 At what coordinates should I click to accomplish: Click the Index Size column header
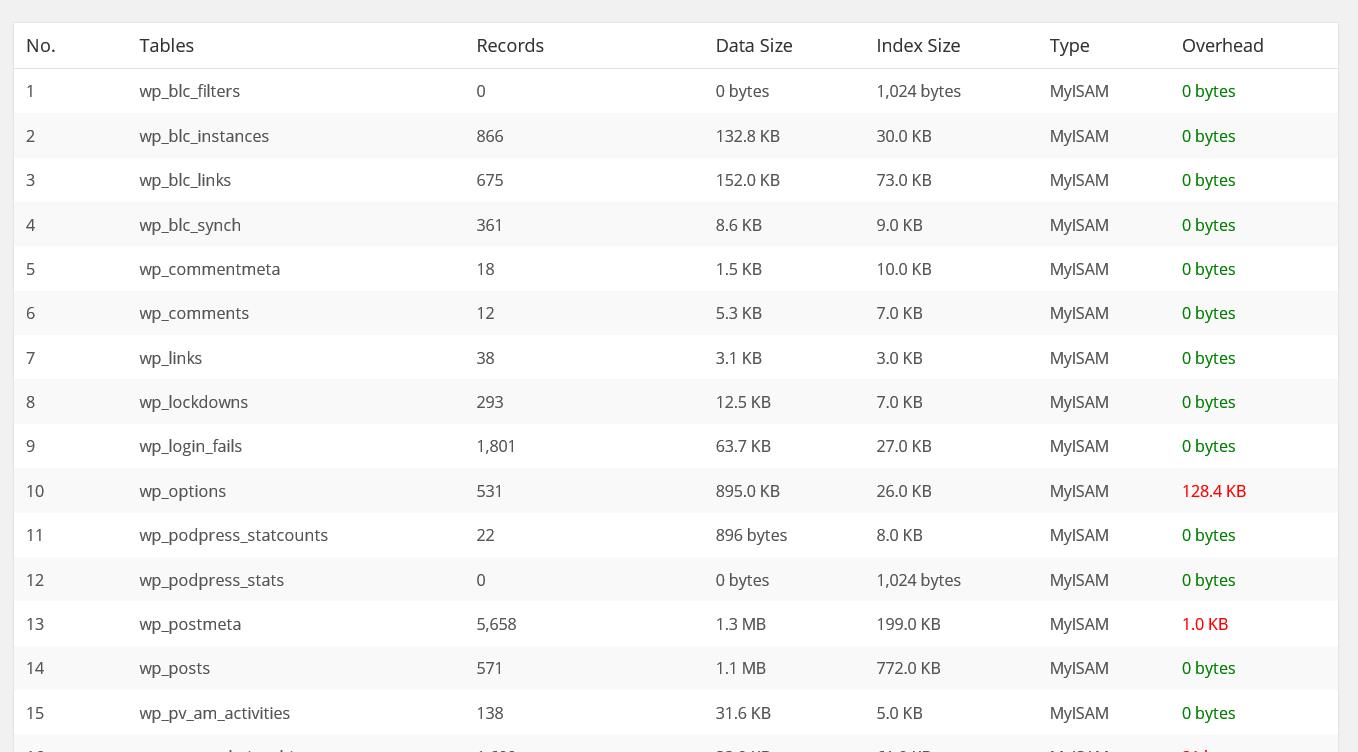918,46
